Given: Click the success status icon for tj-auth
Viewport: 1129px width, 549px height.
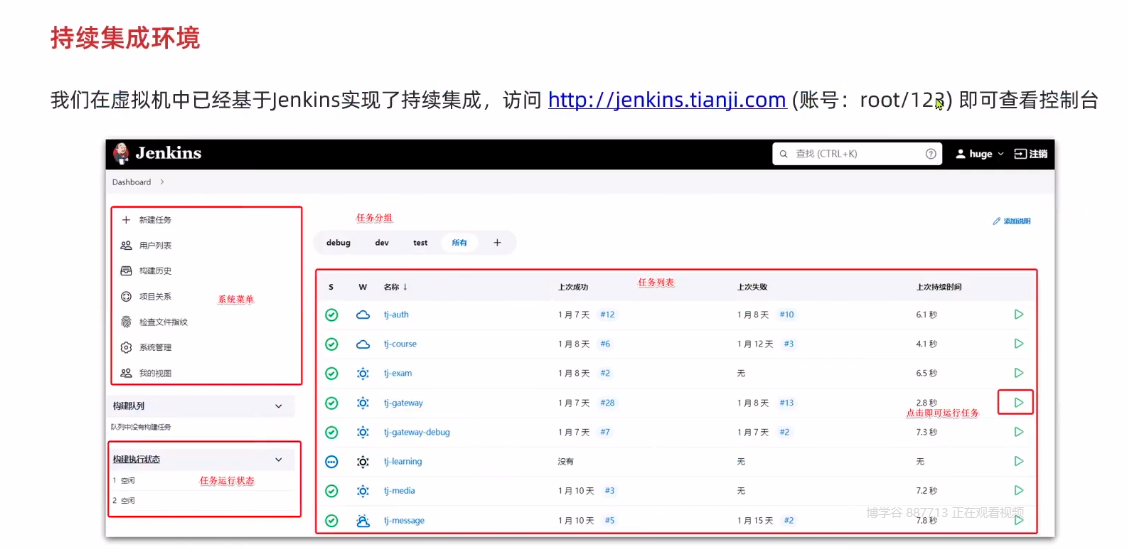Looking at the screenshot, I should coord(331,315).
